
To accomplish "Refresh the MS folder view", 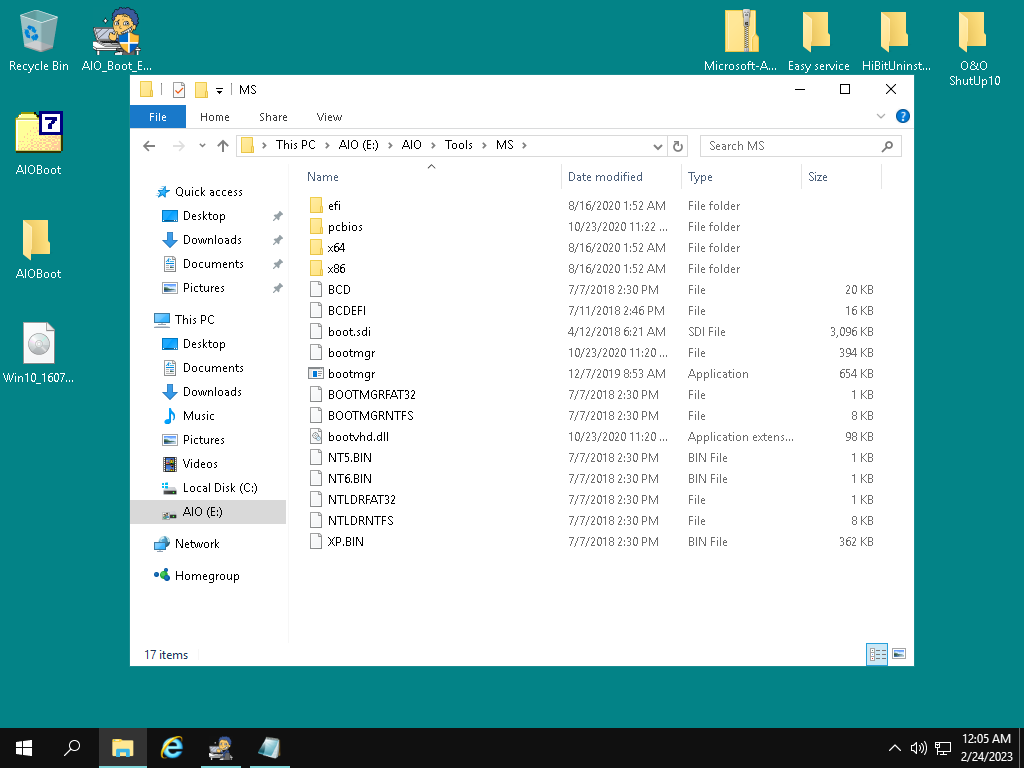I will (x=678, y=146).
